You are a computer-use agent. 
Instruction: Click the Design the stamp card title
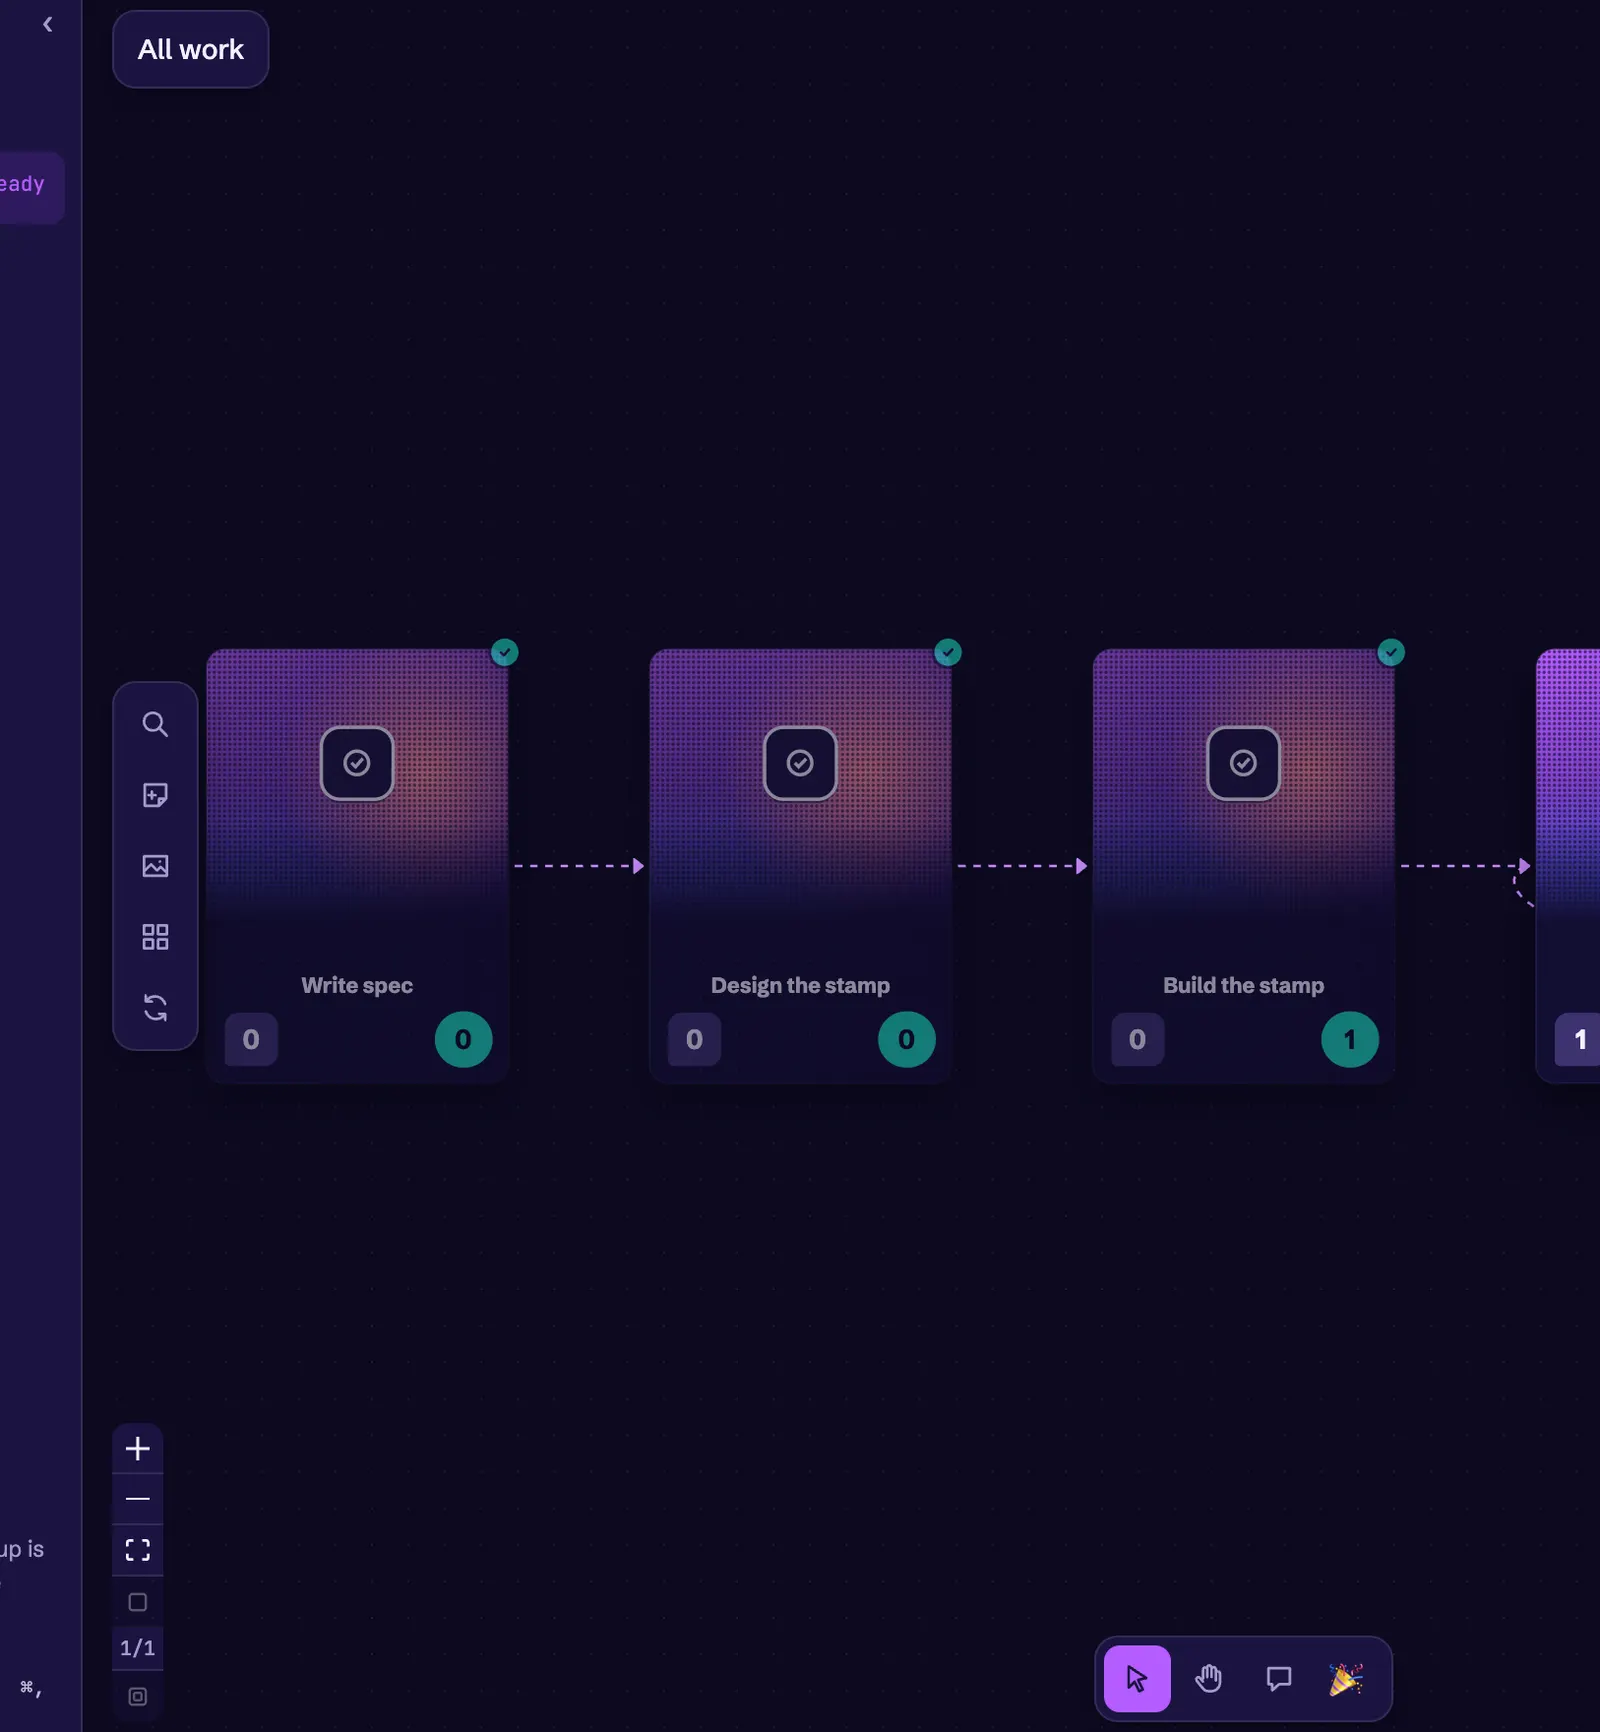pyautogui.click(x=800, y=985)
